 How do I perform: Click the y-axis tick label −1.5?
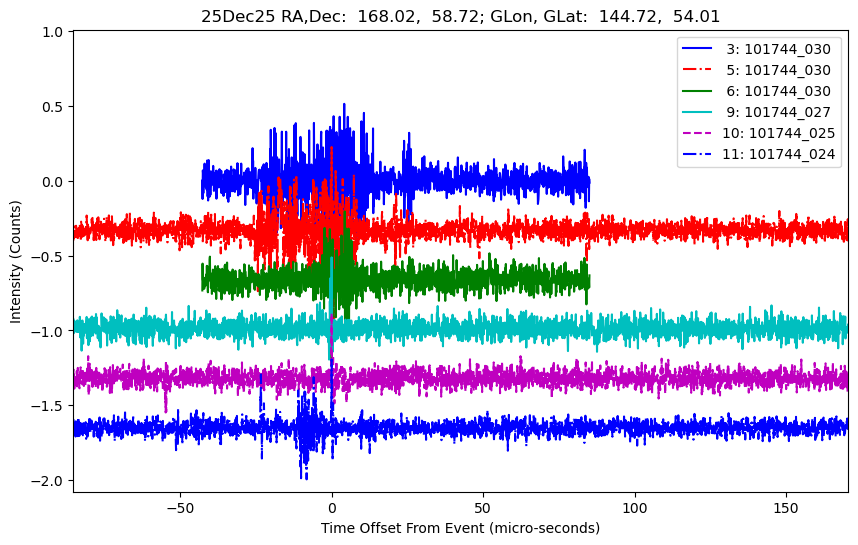pyautogui.click(x=47, y=406)
